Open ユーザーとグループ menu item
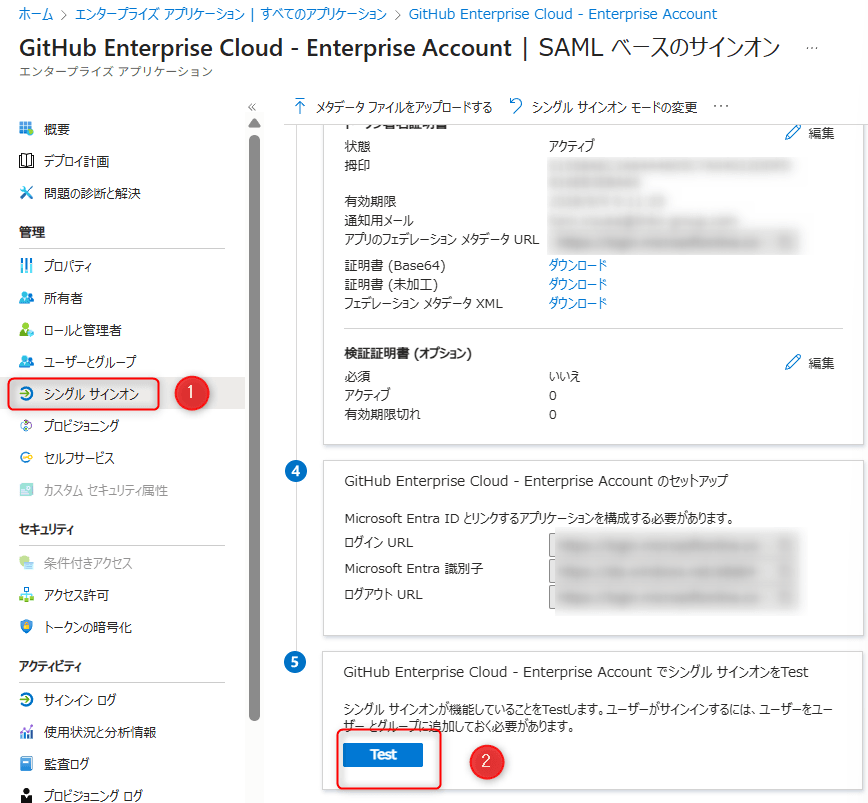 (90, 361)
